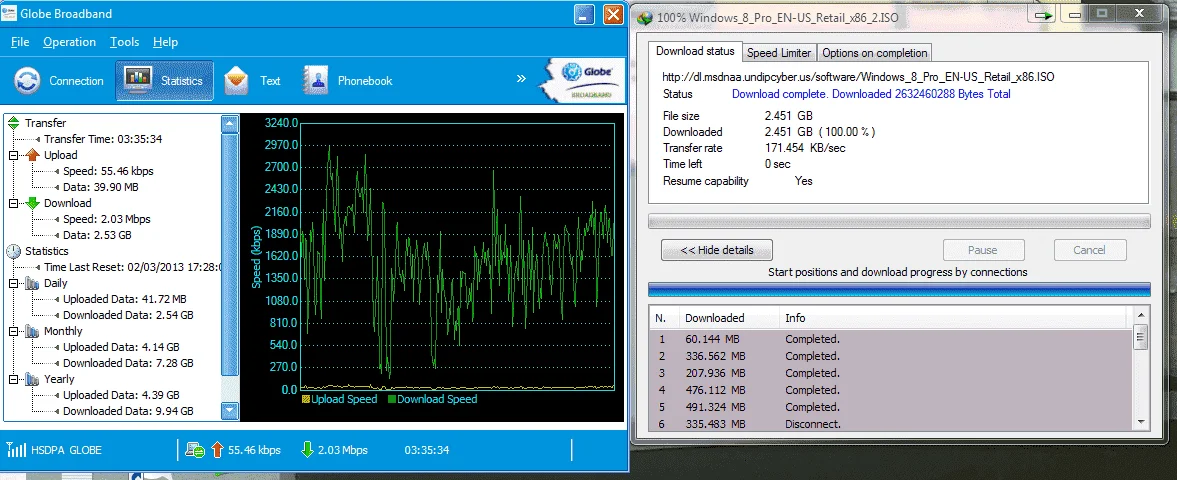Click the Statistics monitor icon

tap(137, 78)
